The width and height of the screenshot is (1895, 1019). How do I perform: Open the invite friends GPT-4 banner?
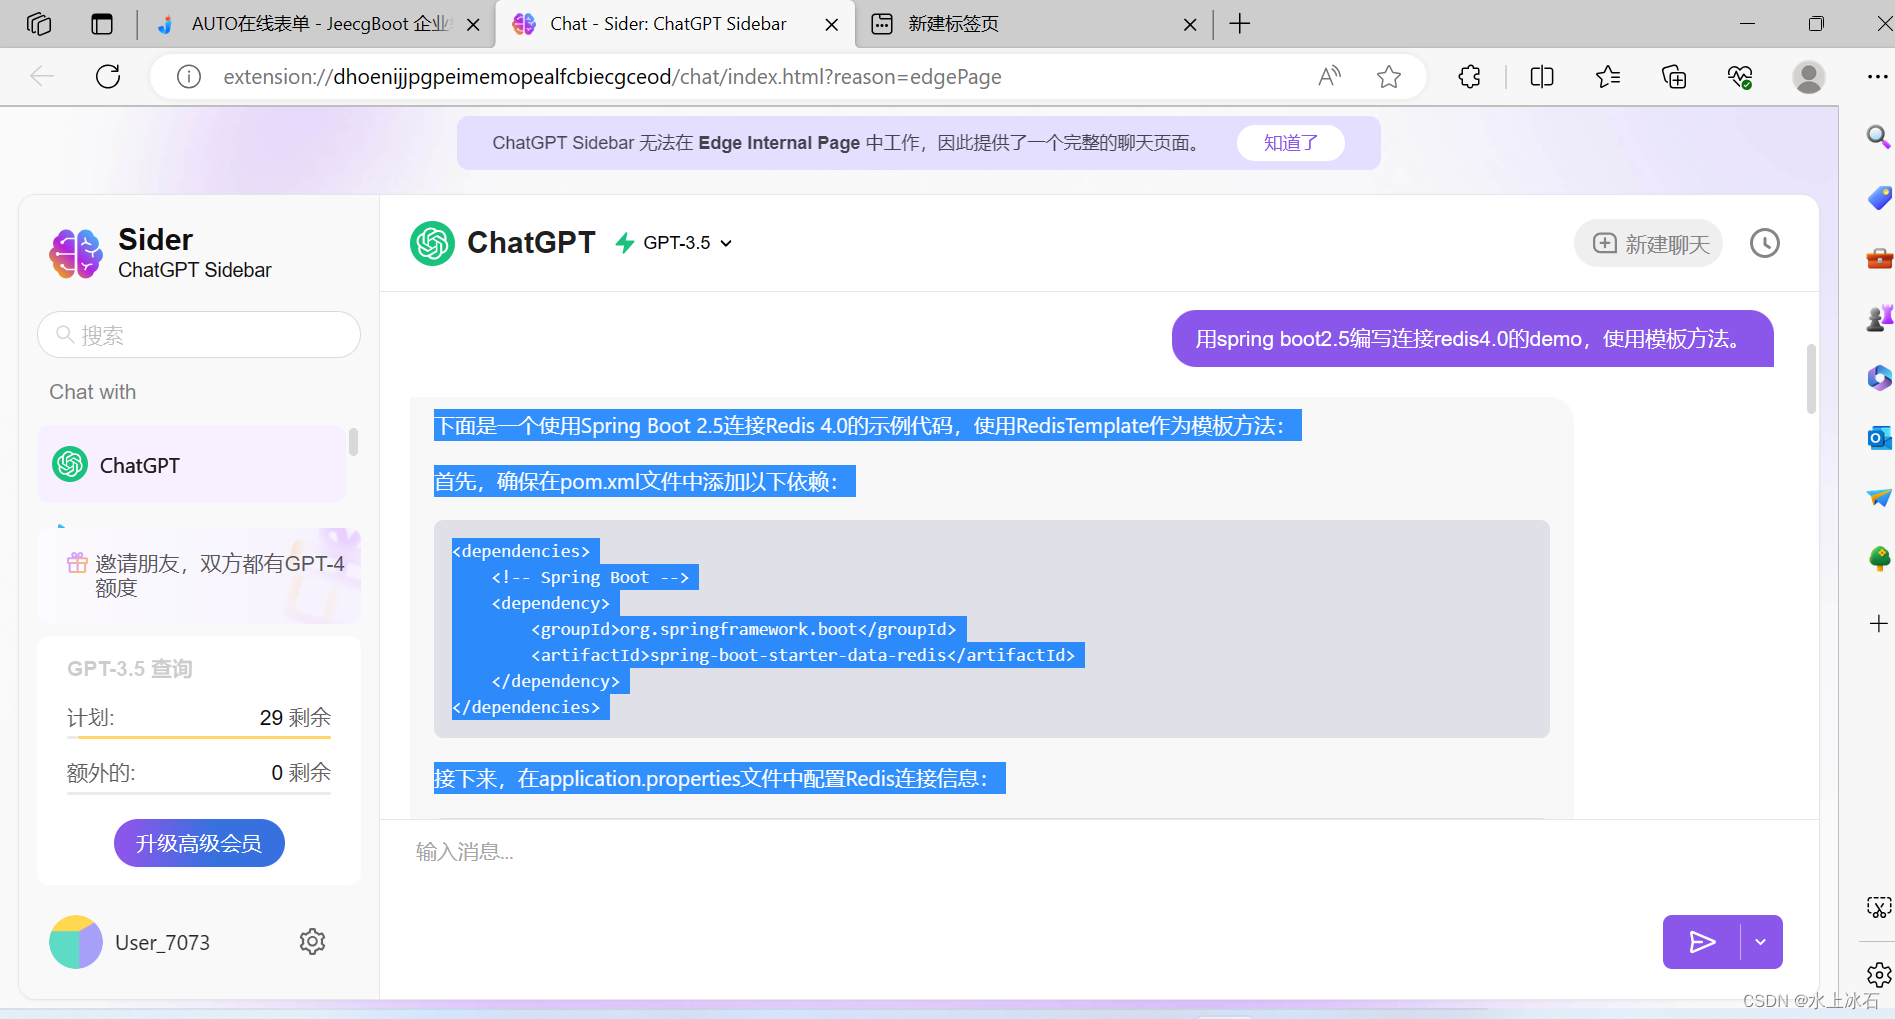[199, 576]
